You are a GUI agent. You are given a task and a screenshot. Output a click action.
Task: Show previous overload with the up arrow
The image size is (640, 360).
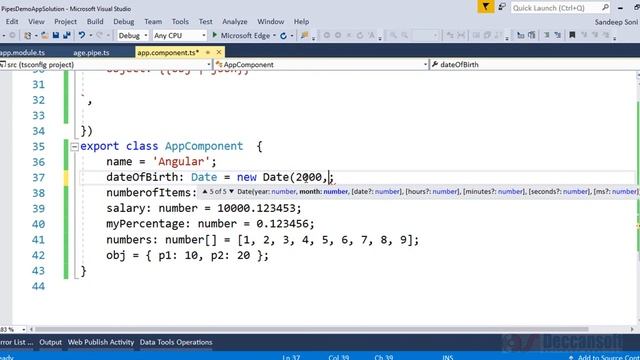(x=205, y=191)
